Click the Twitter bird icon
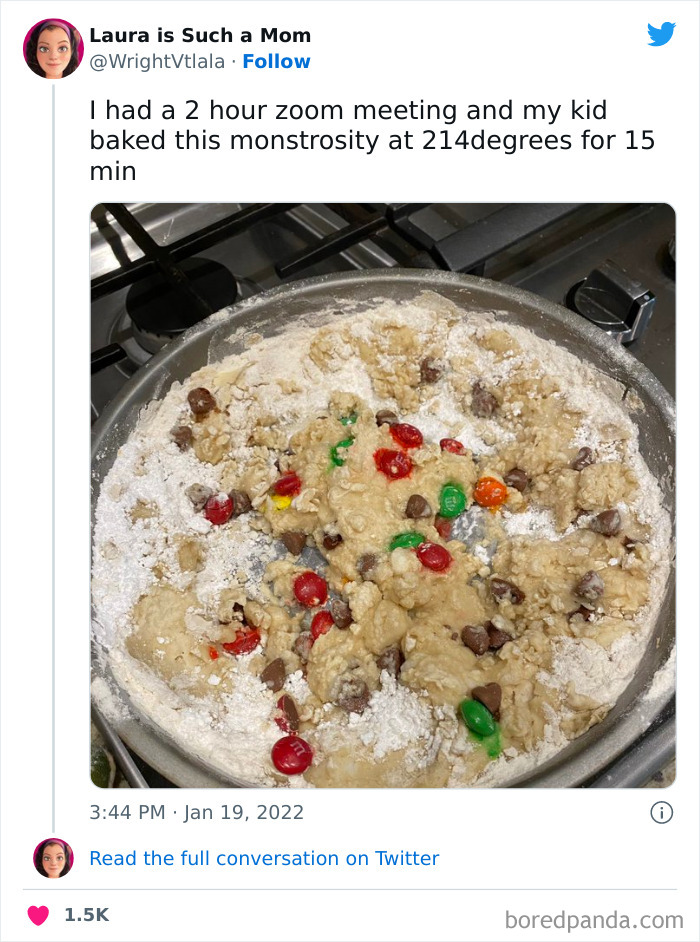 point(662,34)
